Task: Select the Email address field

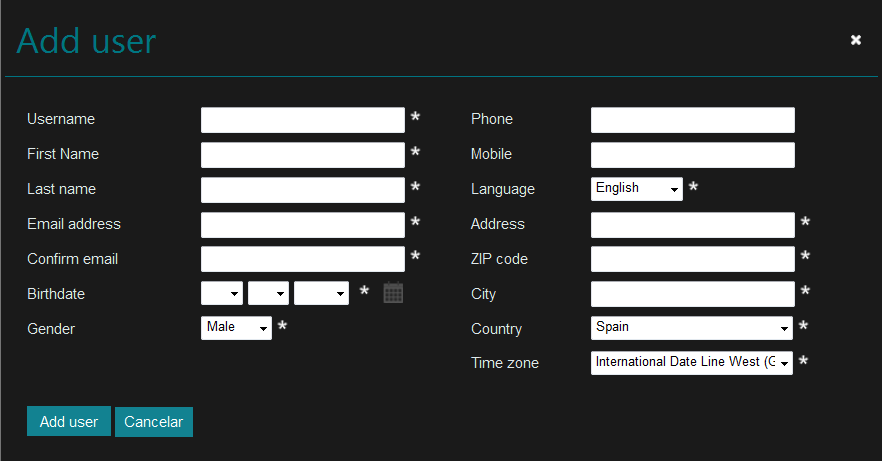Action: click(x=303, y=225)
